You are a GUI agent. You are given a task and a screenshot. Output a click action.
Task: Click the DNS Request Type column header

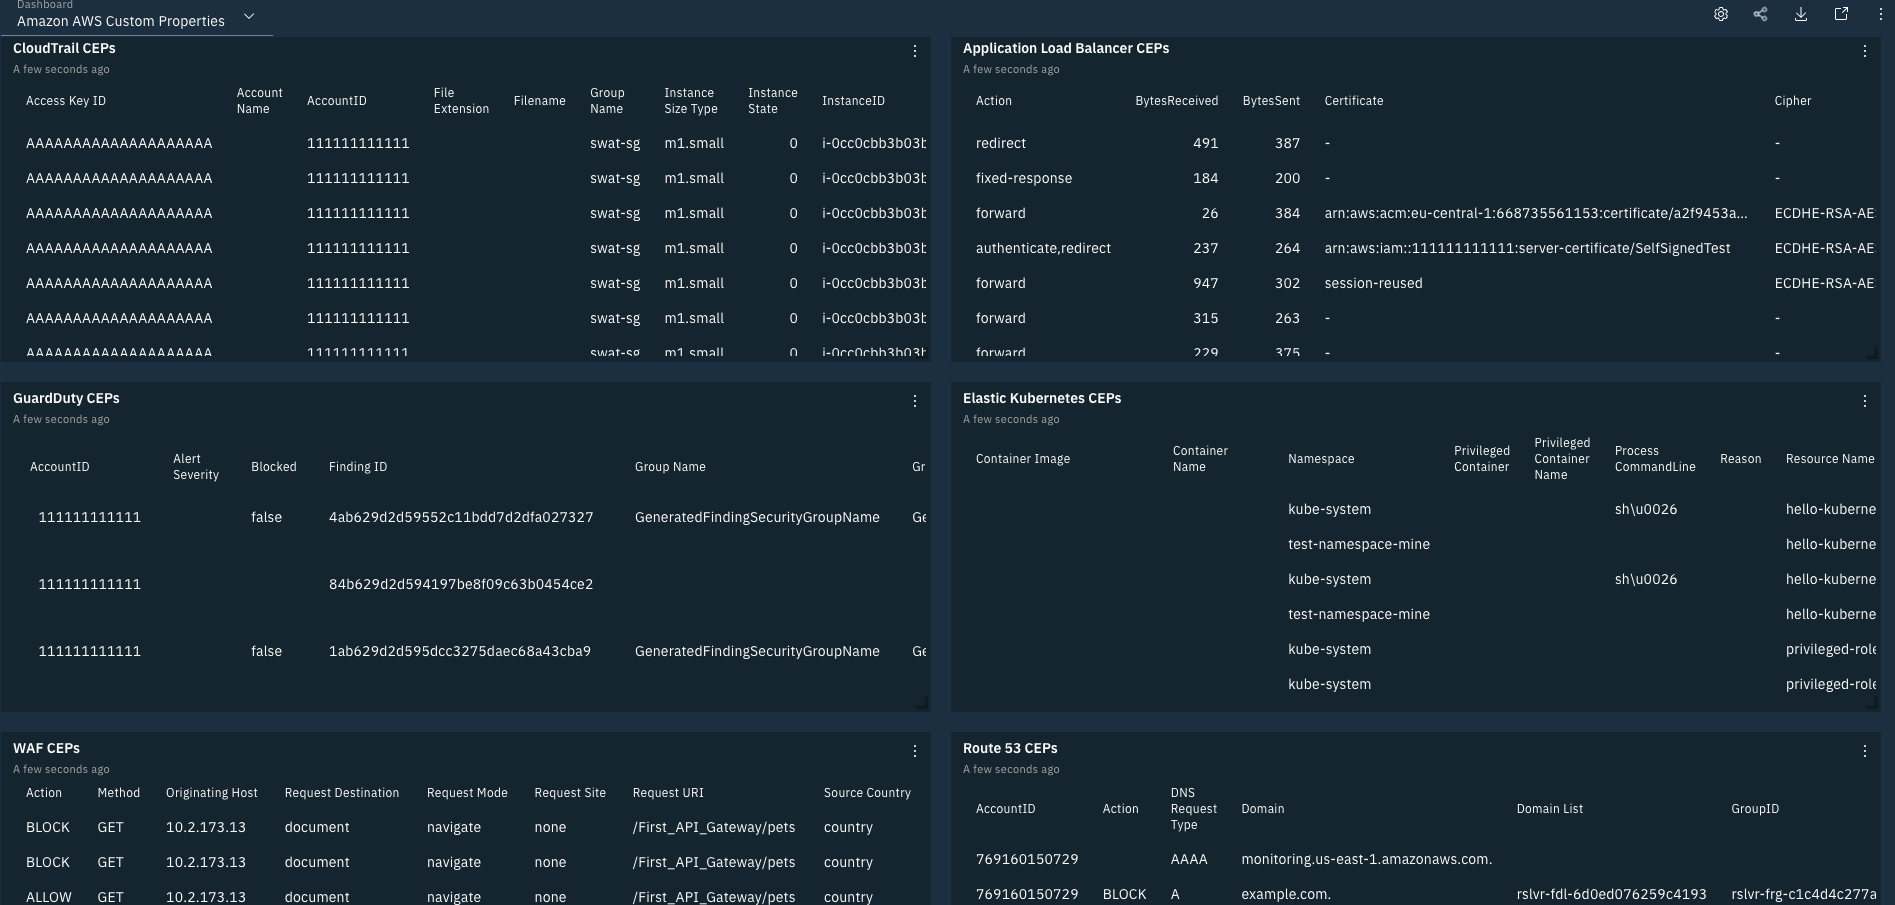1194,809
